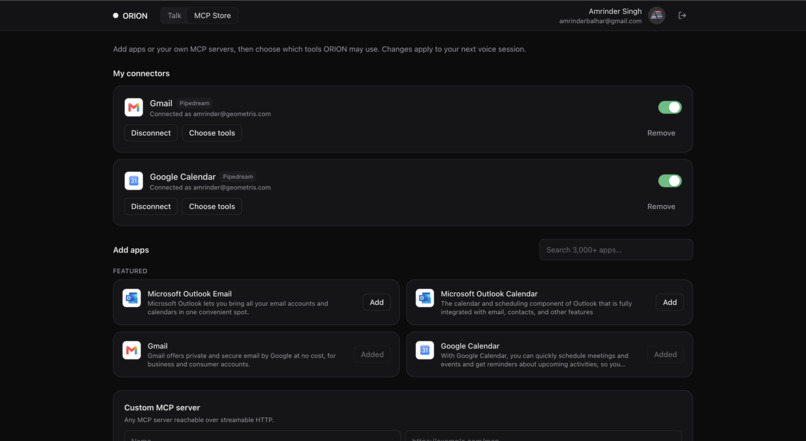Click the Pipedream badge next to Google Calendar

point(238,177)
